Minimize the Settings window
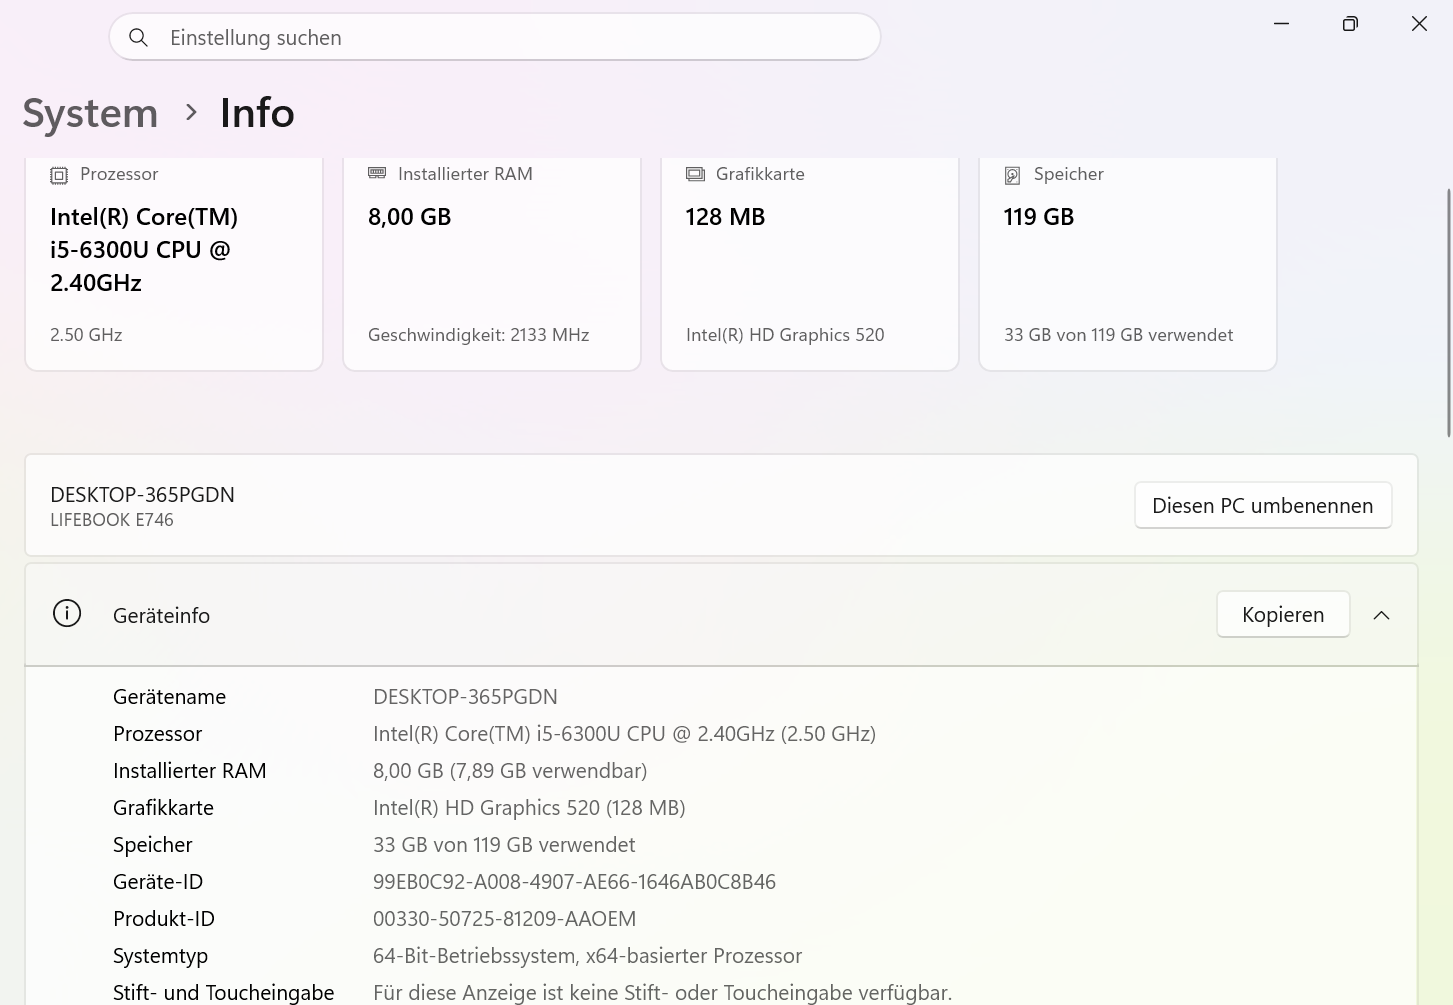1453x1005 pixels. click(1281, 23)
